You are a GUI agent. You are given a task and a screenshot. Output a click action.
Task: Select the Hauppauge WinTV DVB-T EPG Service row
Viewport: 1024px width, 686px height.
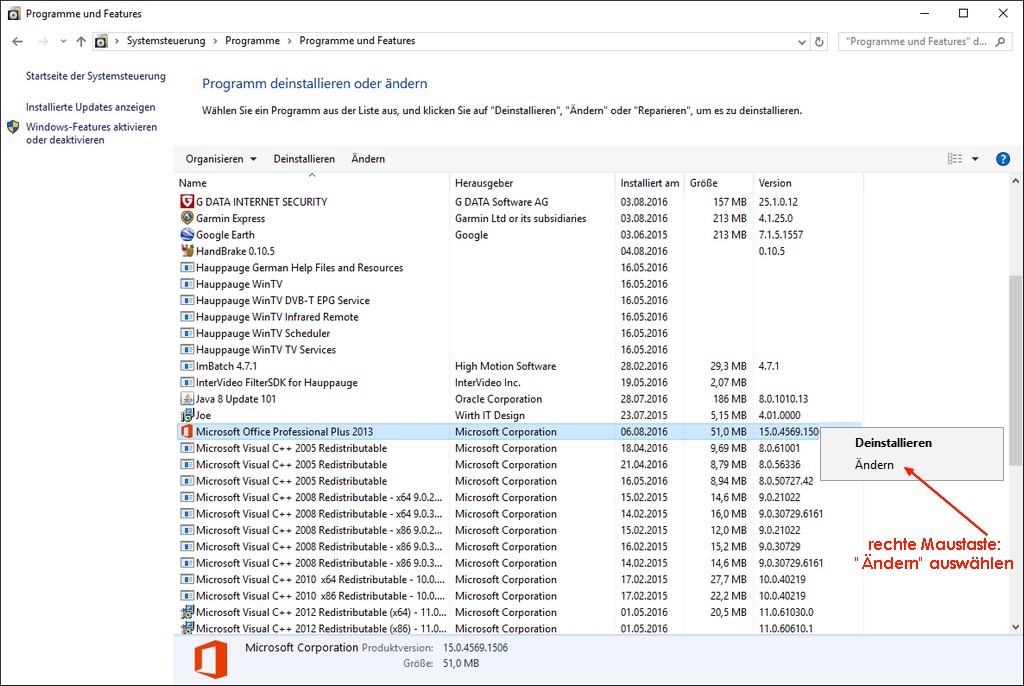(519, 301)
